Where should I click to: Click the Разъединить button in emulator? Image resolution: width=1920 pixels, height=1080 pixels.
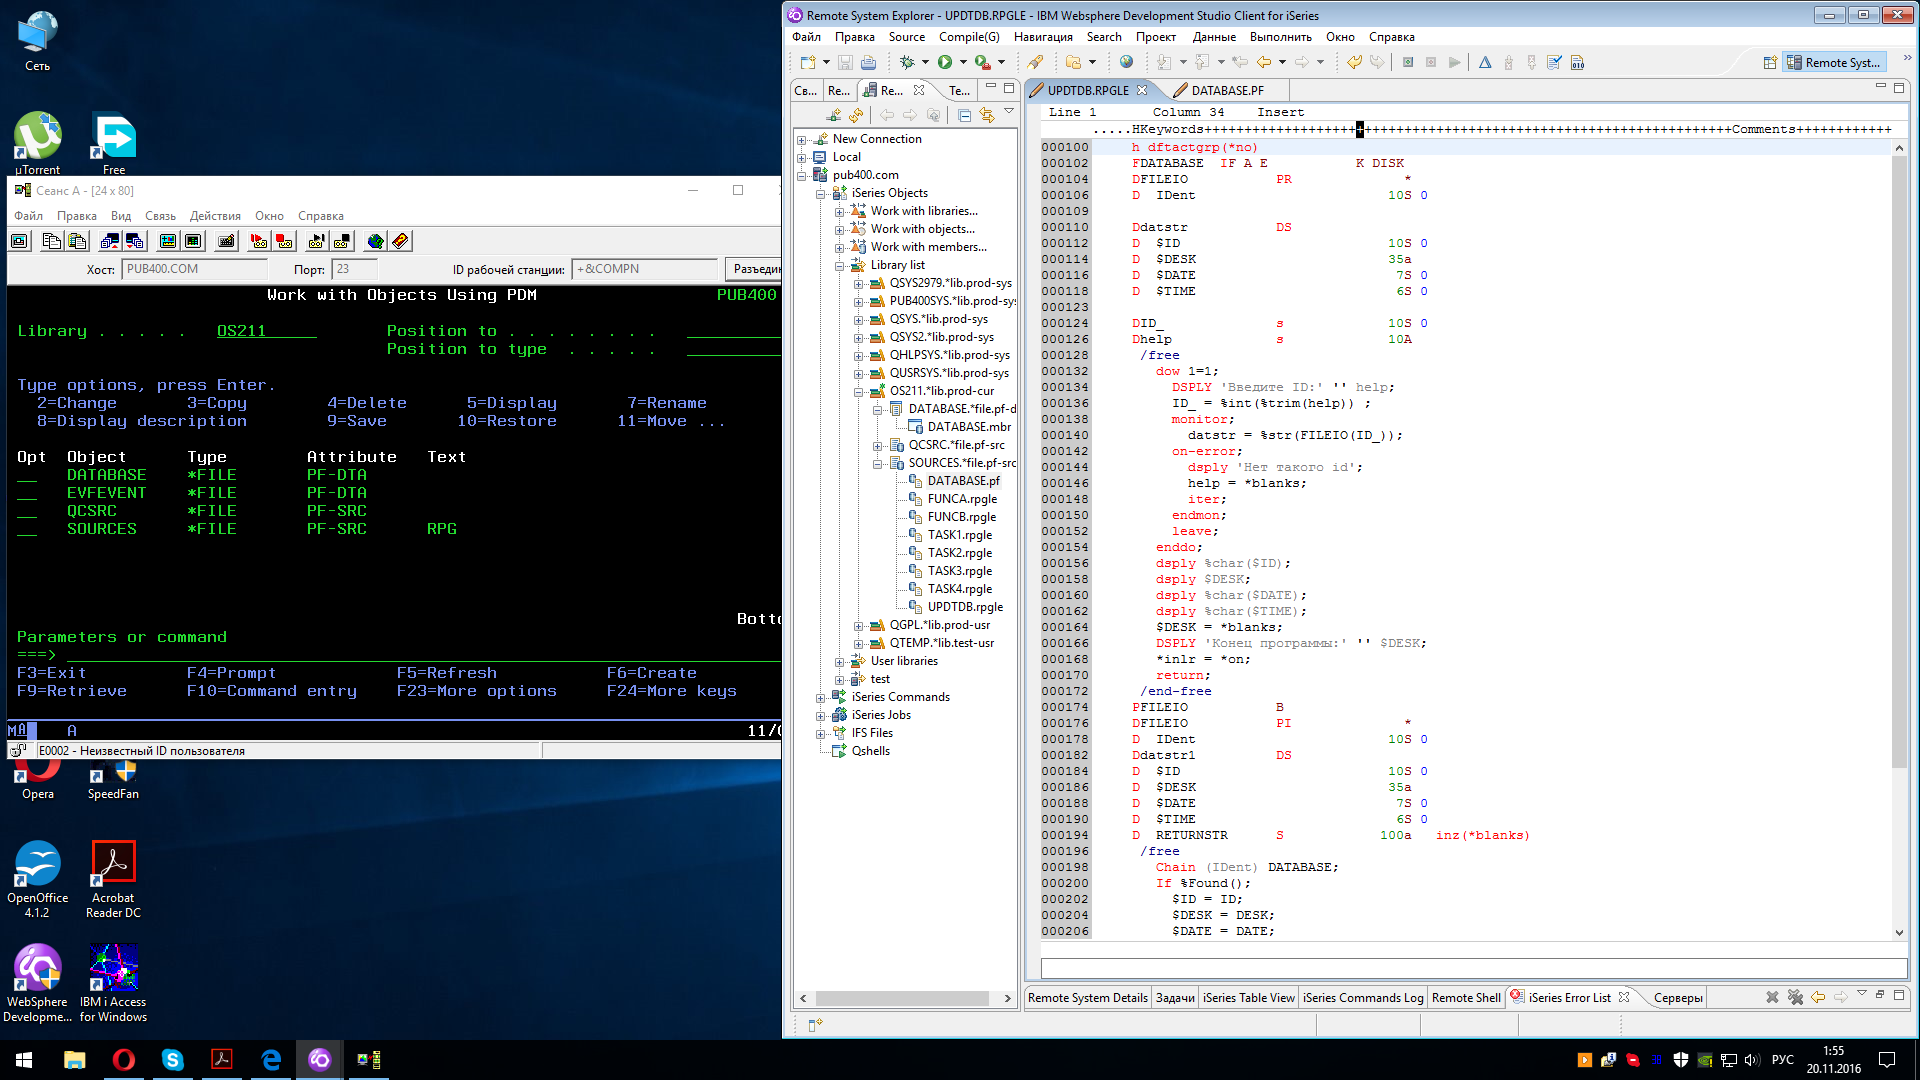click(755, 269)
